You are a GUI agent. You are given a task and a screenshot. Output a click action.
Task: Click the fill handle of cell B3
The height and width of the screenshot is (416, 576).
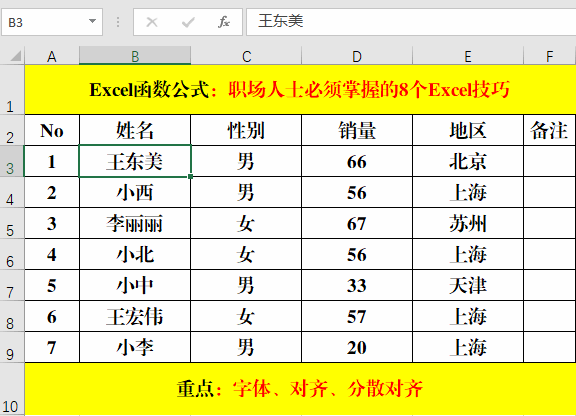(190, 176)
